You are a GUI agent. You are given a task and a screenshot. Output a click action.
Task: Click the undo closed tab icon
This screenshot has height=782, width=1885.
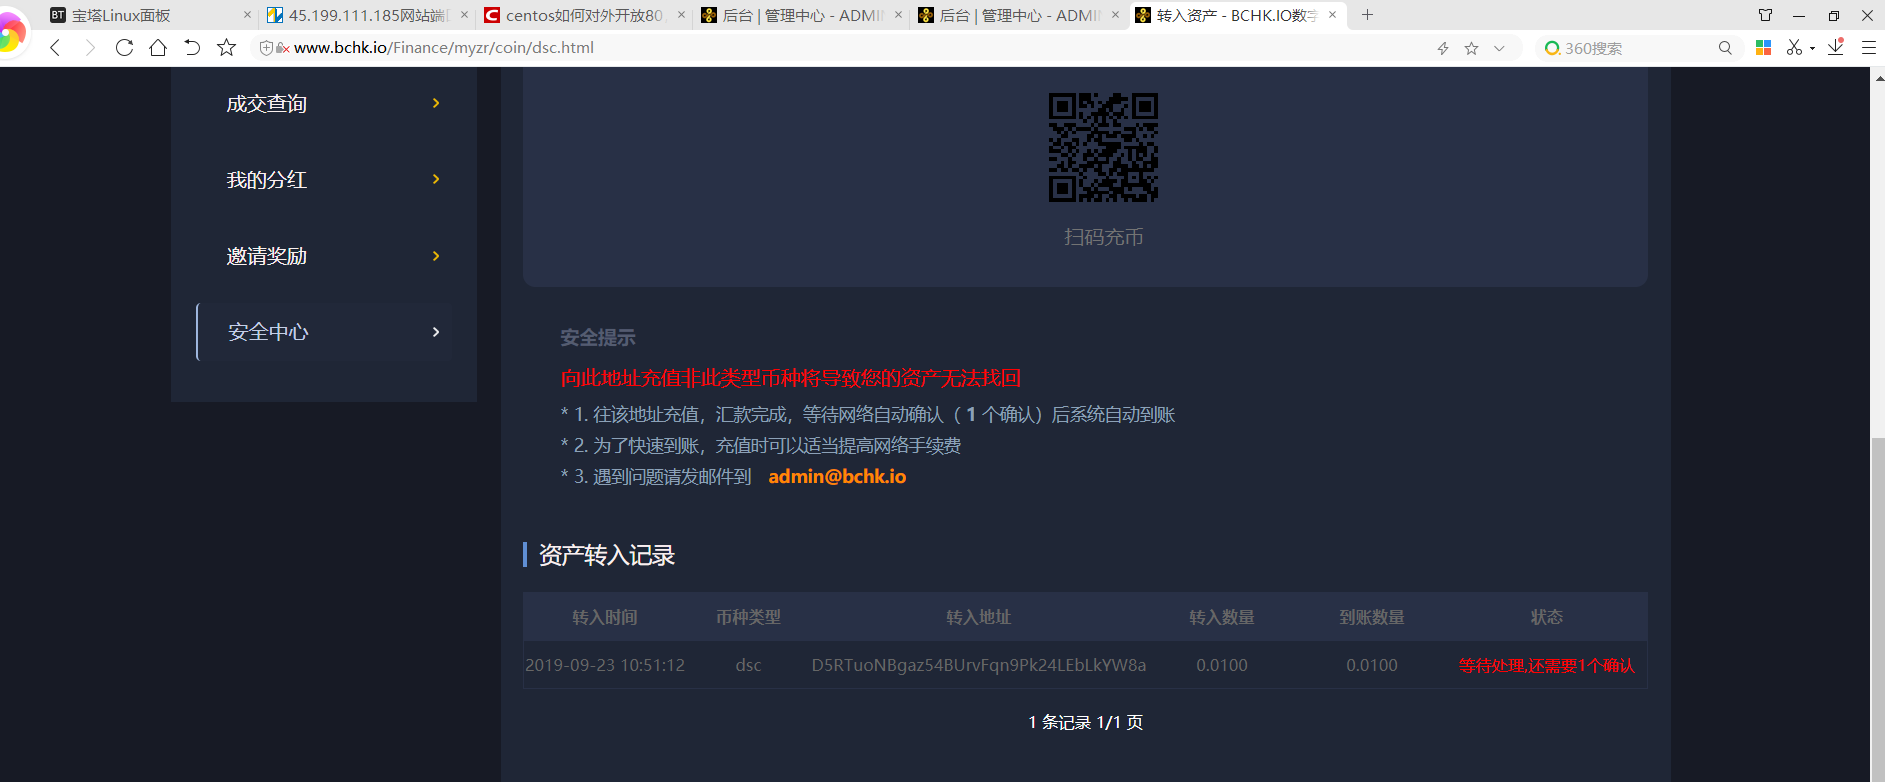coord(192,47)
